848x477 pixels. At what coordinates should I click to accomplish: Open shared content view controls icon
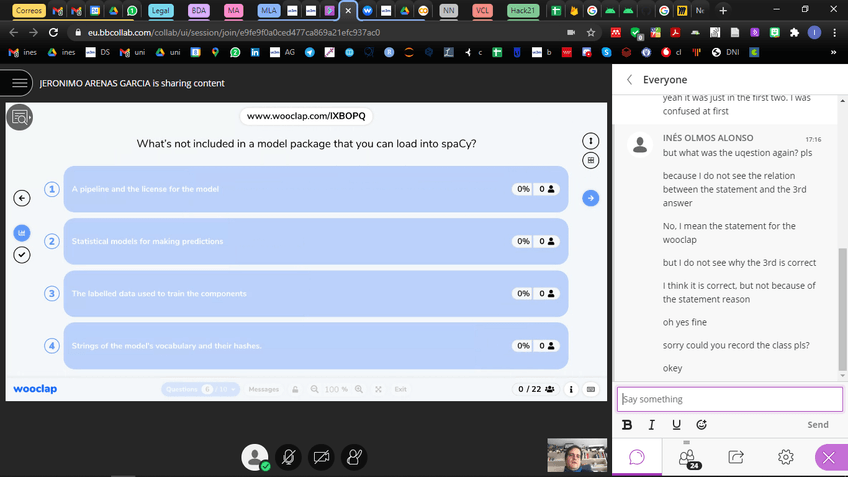pos(19,117)
